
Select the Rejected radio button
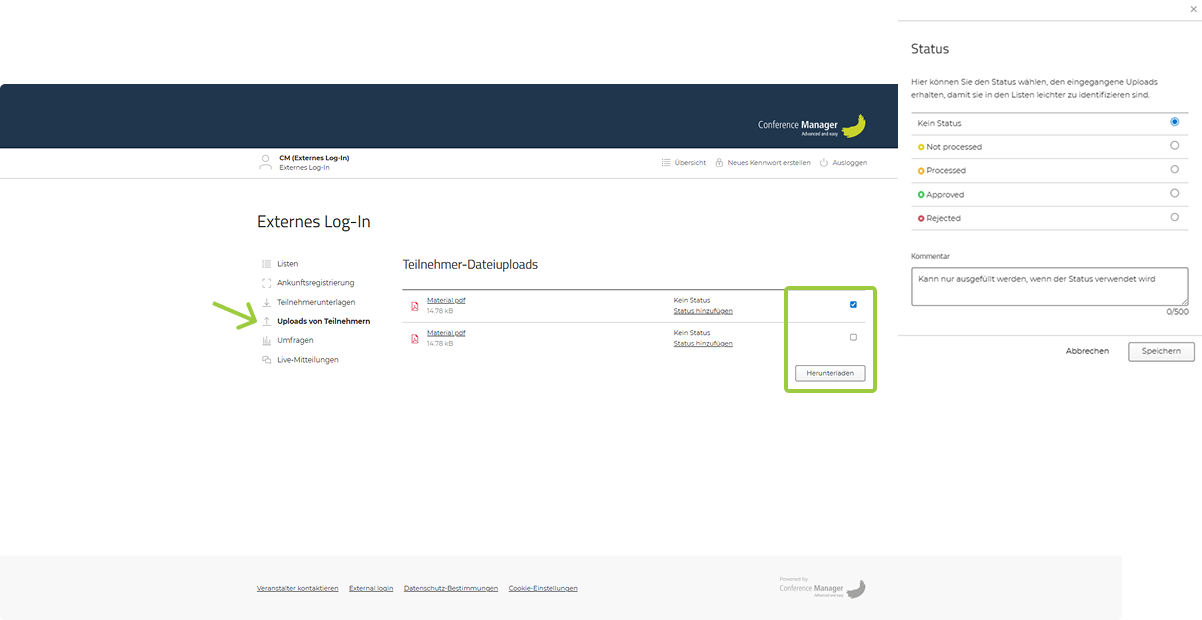coord(1174,217)
